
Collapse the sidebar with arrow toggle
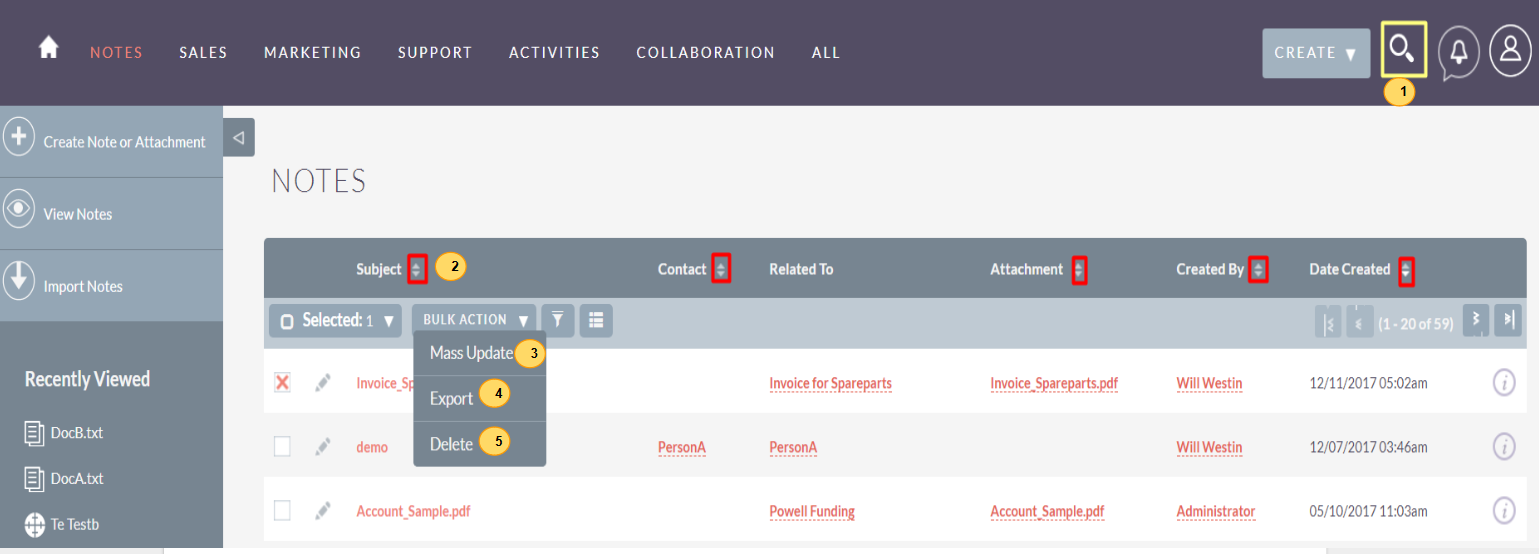point(238,138)
